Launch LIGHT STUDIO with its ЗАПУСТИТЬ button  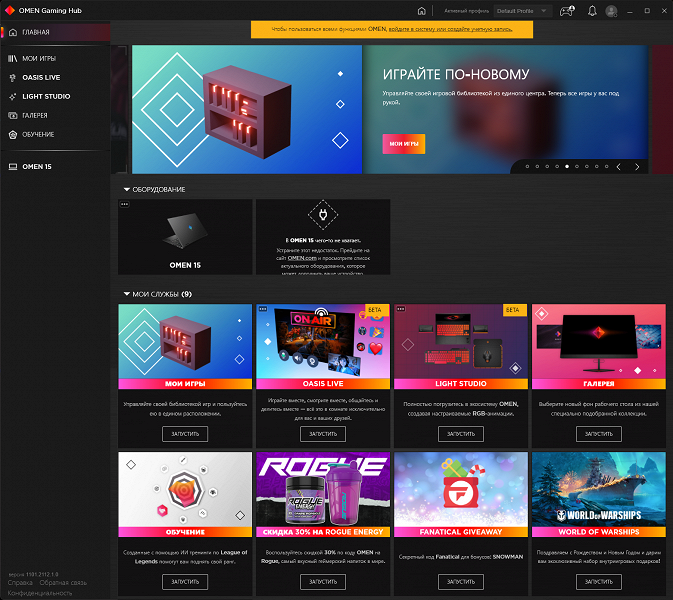pyautogui.click(x=461, y=434)
